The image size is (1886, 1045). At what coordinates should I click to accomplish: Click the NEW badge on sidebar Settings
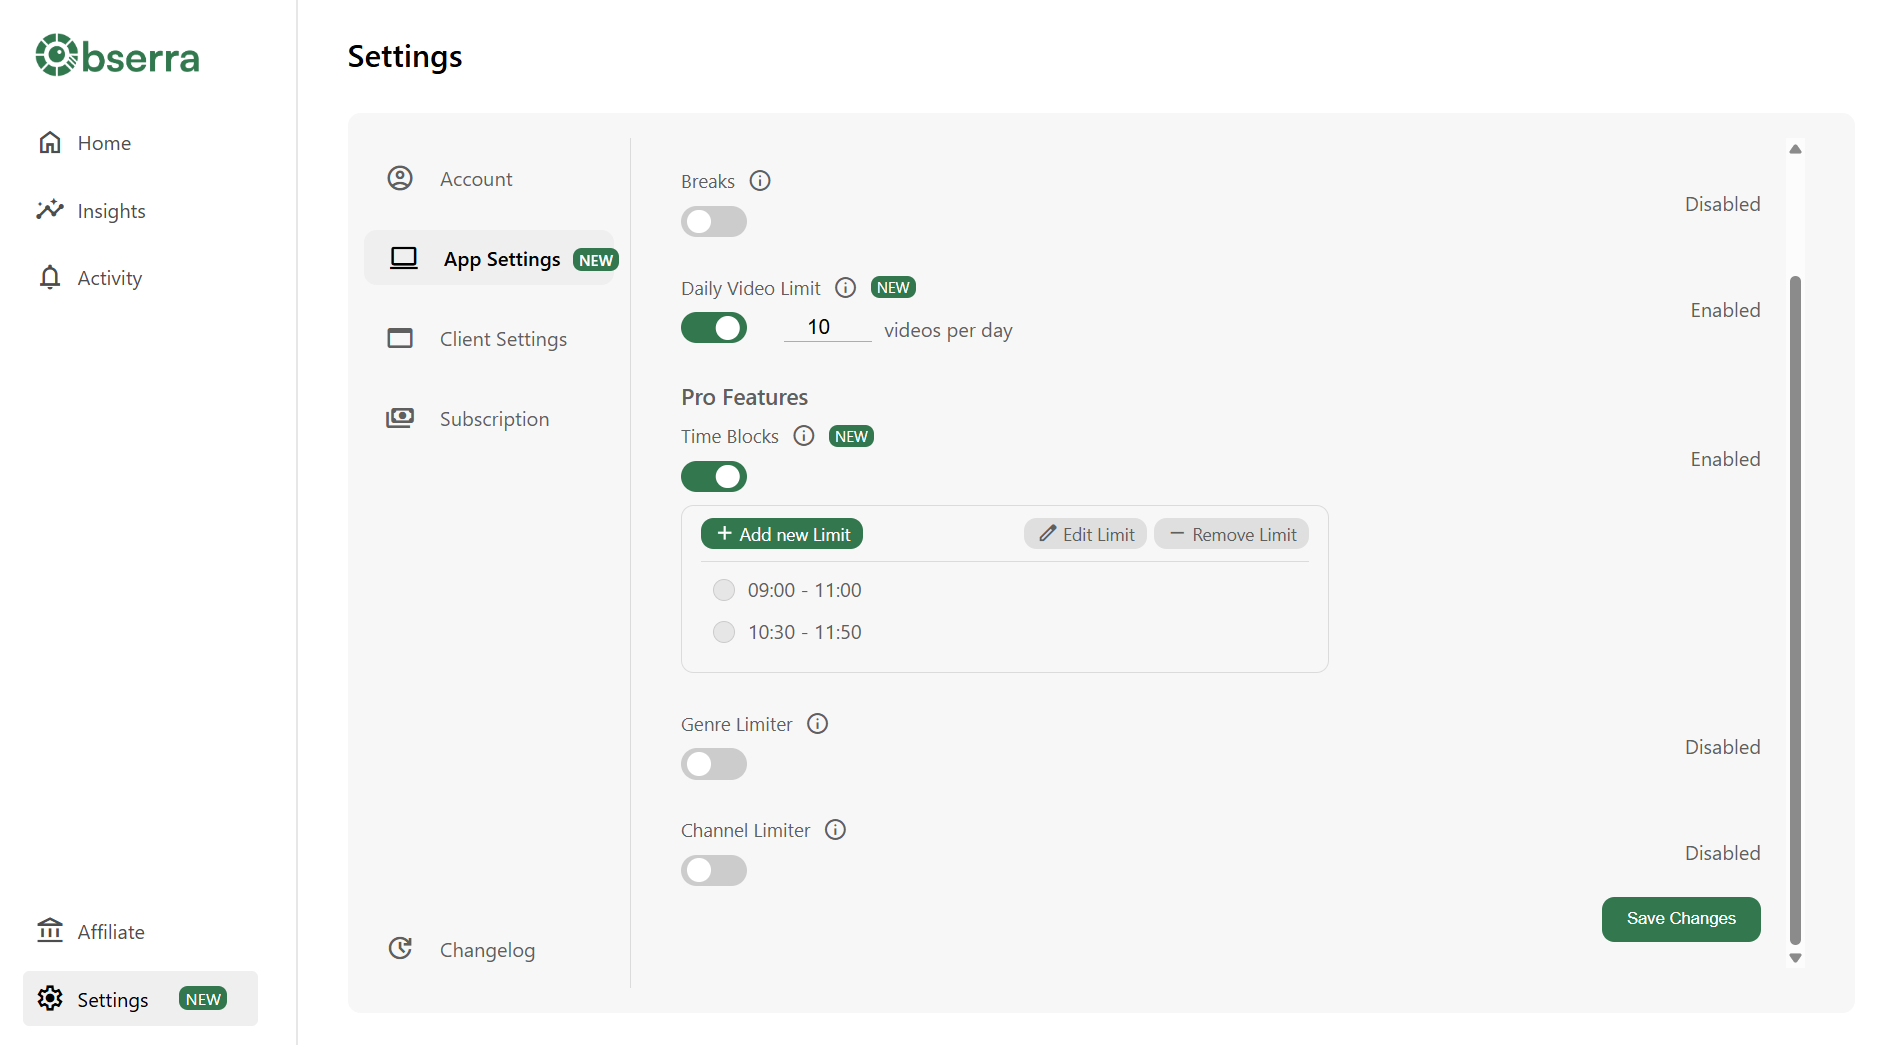(x=203, y=999)
